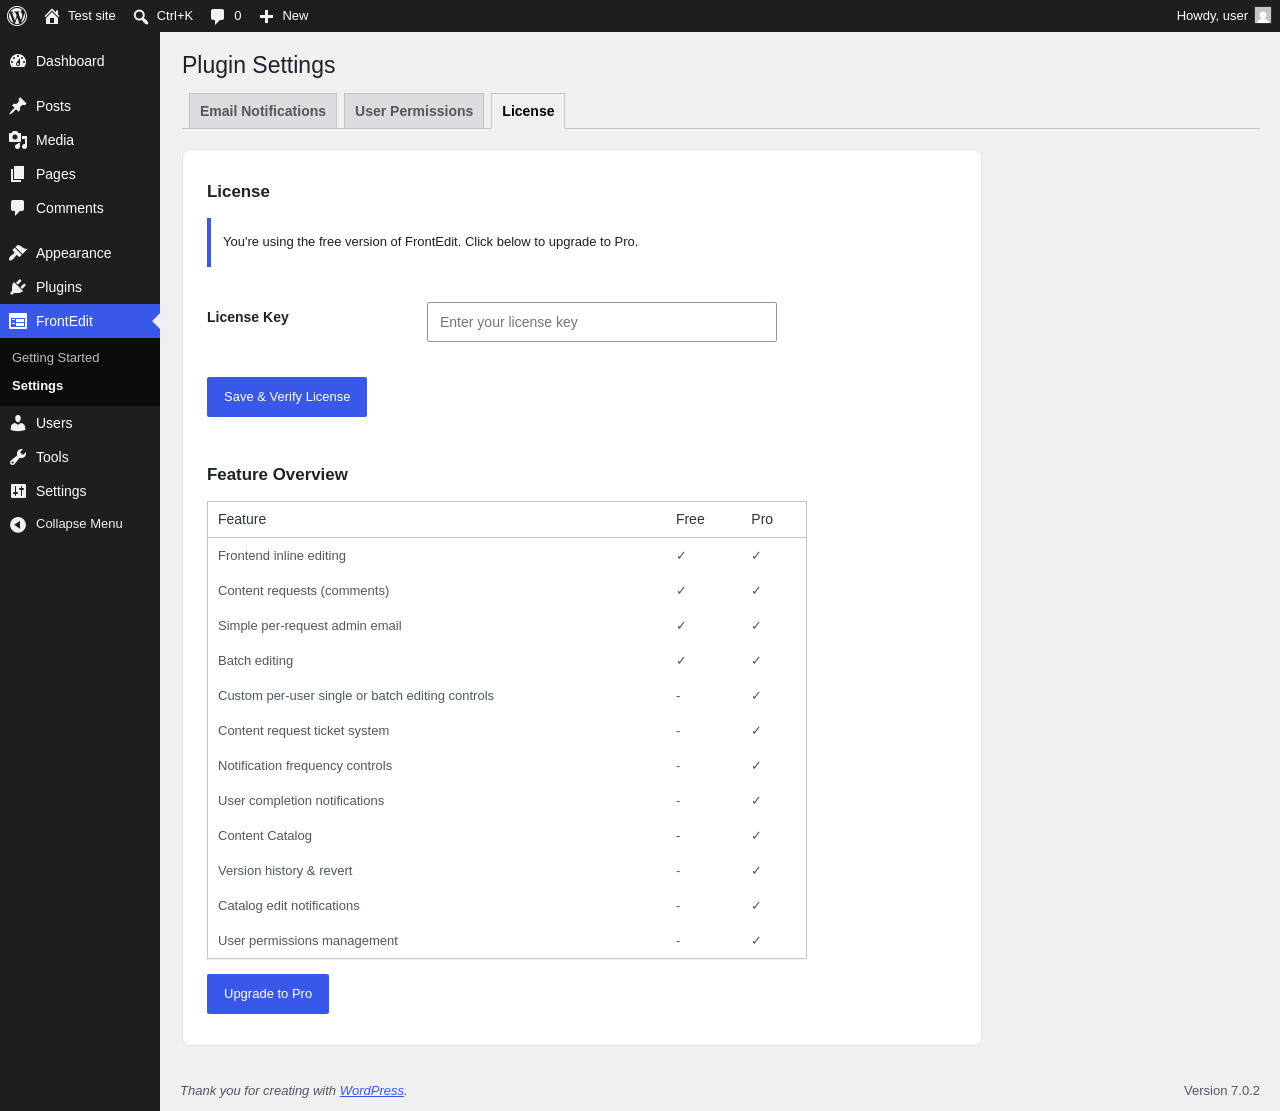Click the Comments sidebar icon

click(x=18, y=208)
